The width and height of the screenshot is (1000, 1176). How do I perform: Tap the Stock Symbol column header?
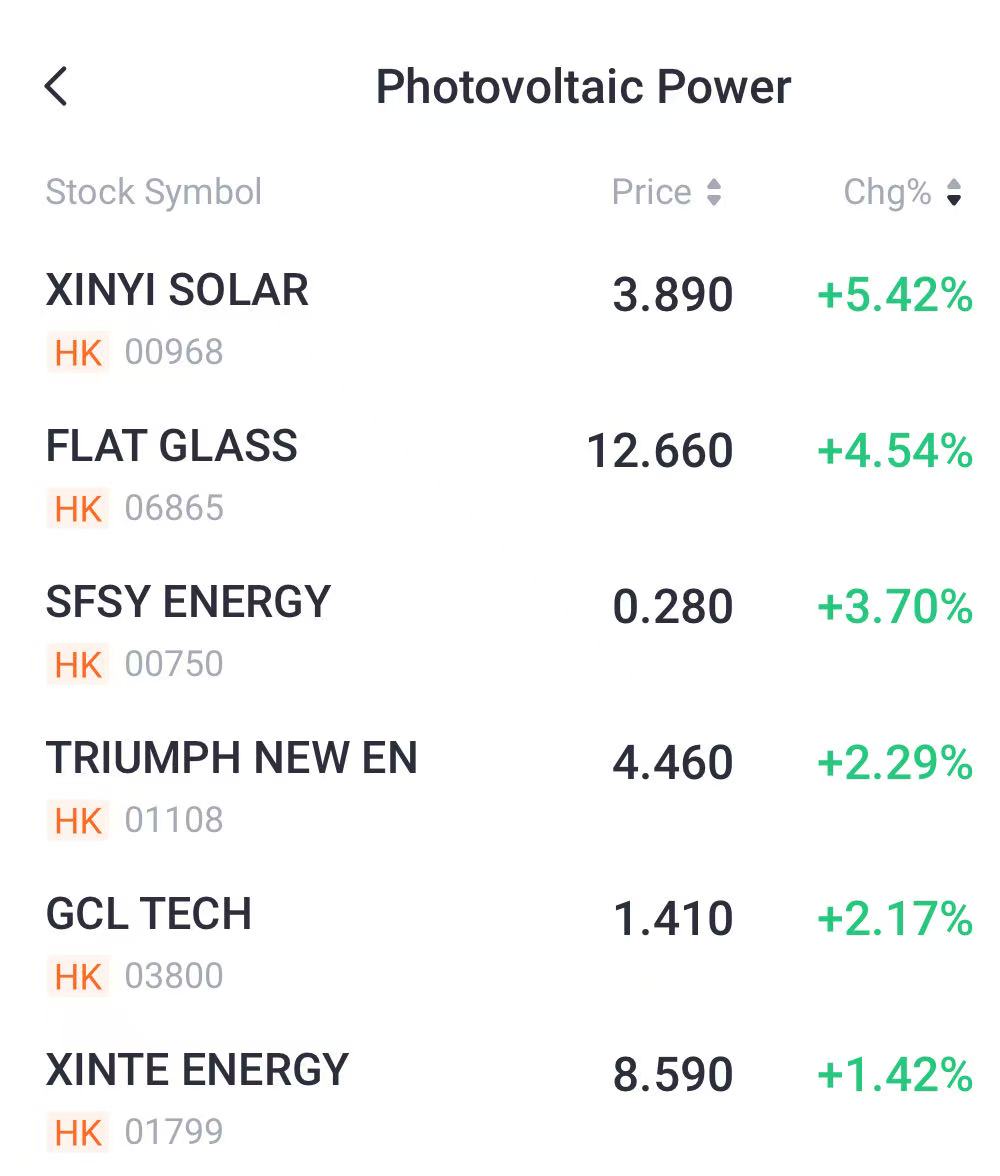click(154, 192)
